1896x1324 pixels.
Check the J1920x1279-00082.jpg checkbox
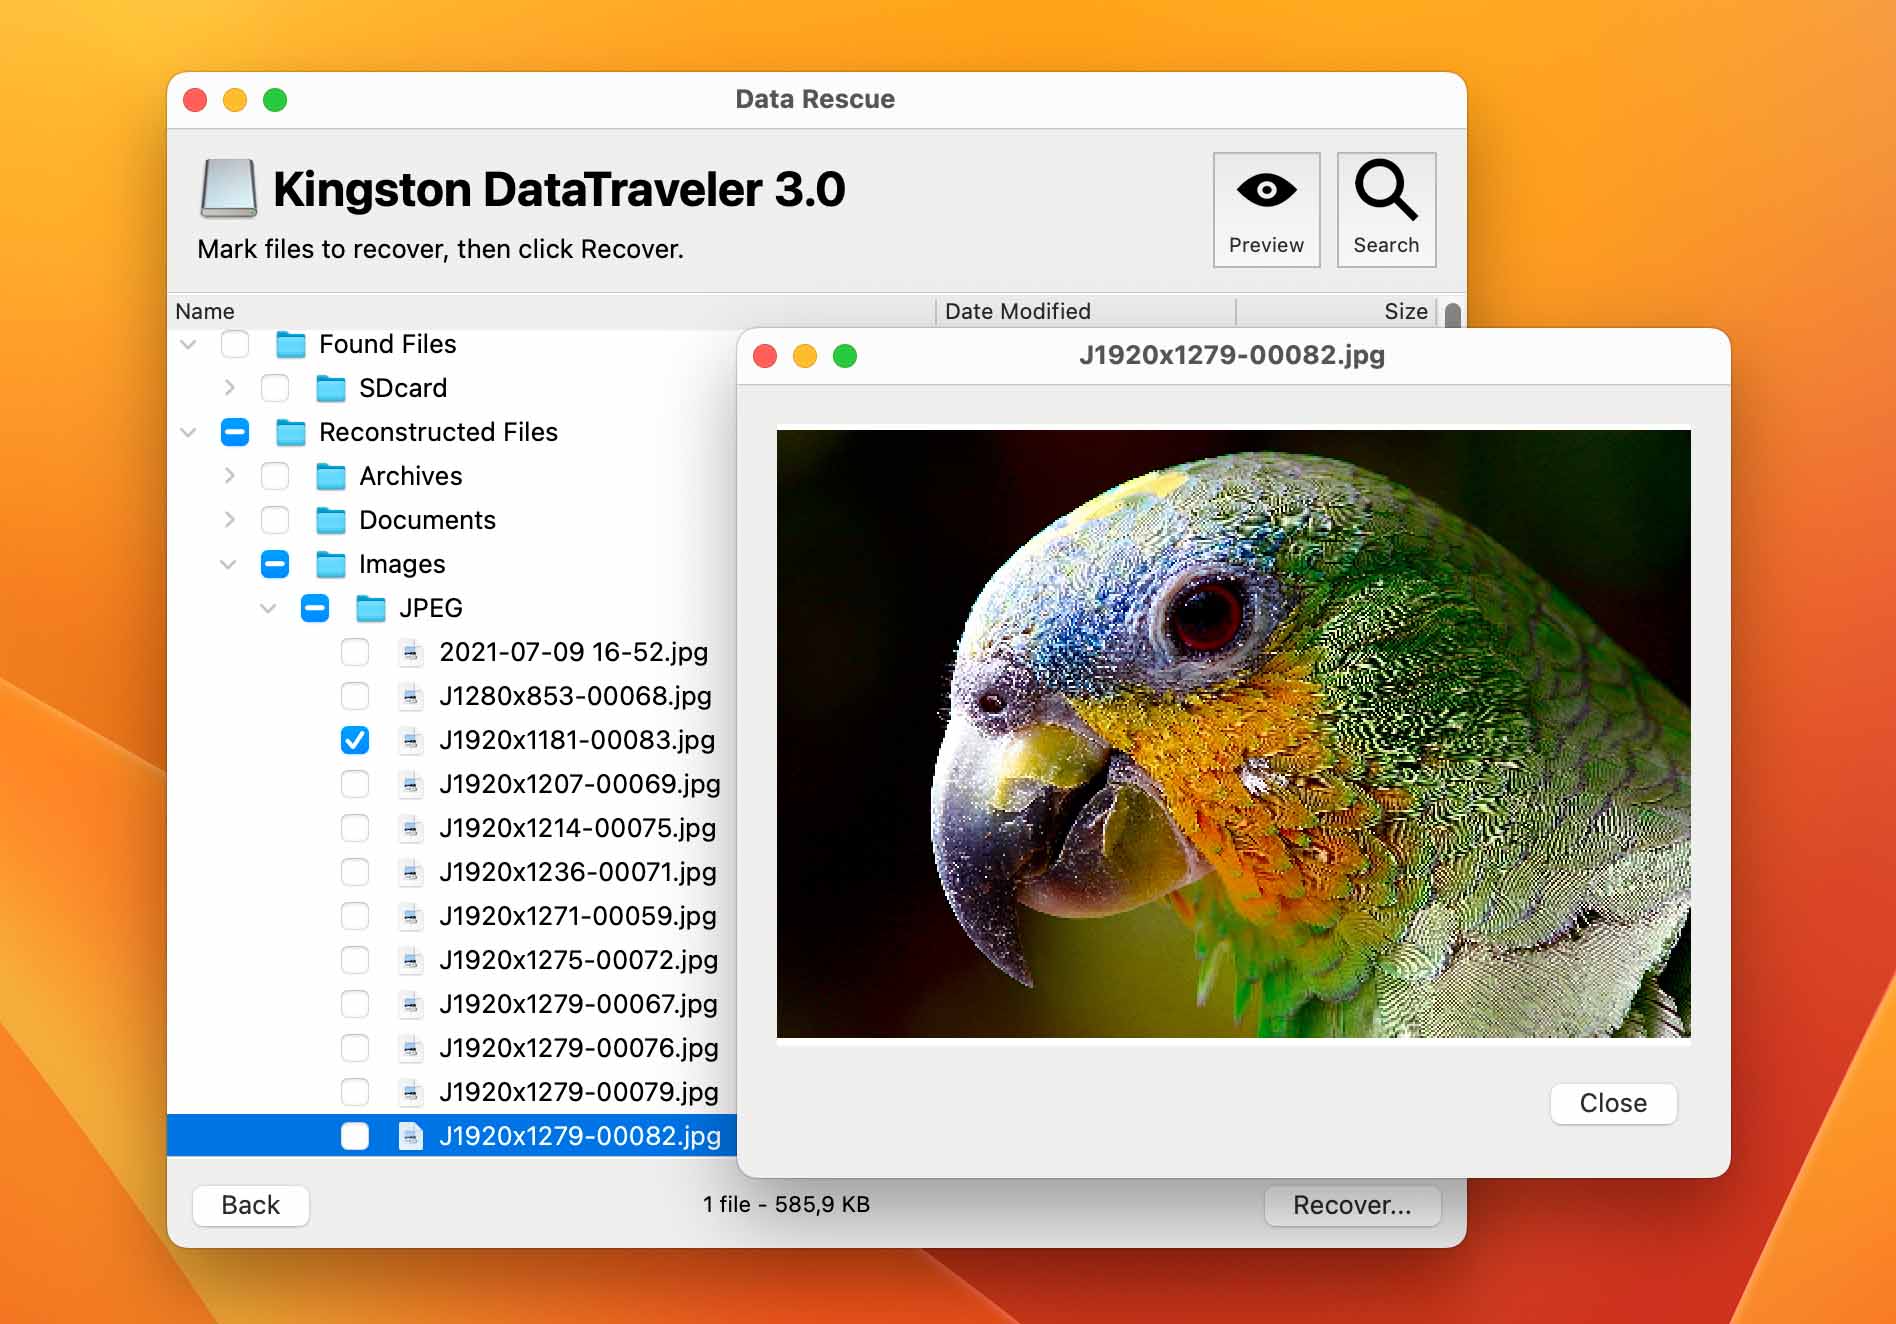click(x=355, y=1136)
